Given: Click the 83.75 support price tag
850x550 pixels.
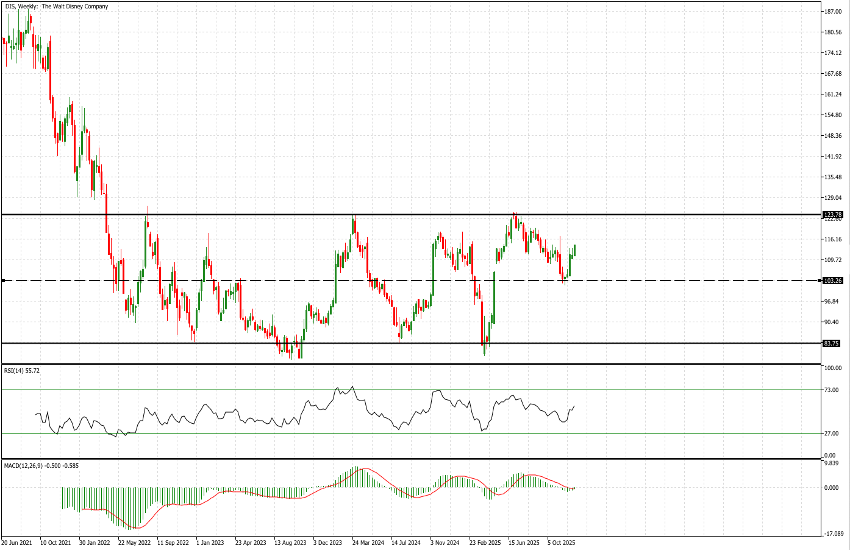Looking at the screenshot, I should (x=832, y=343).
